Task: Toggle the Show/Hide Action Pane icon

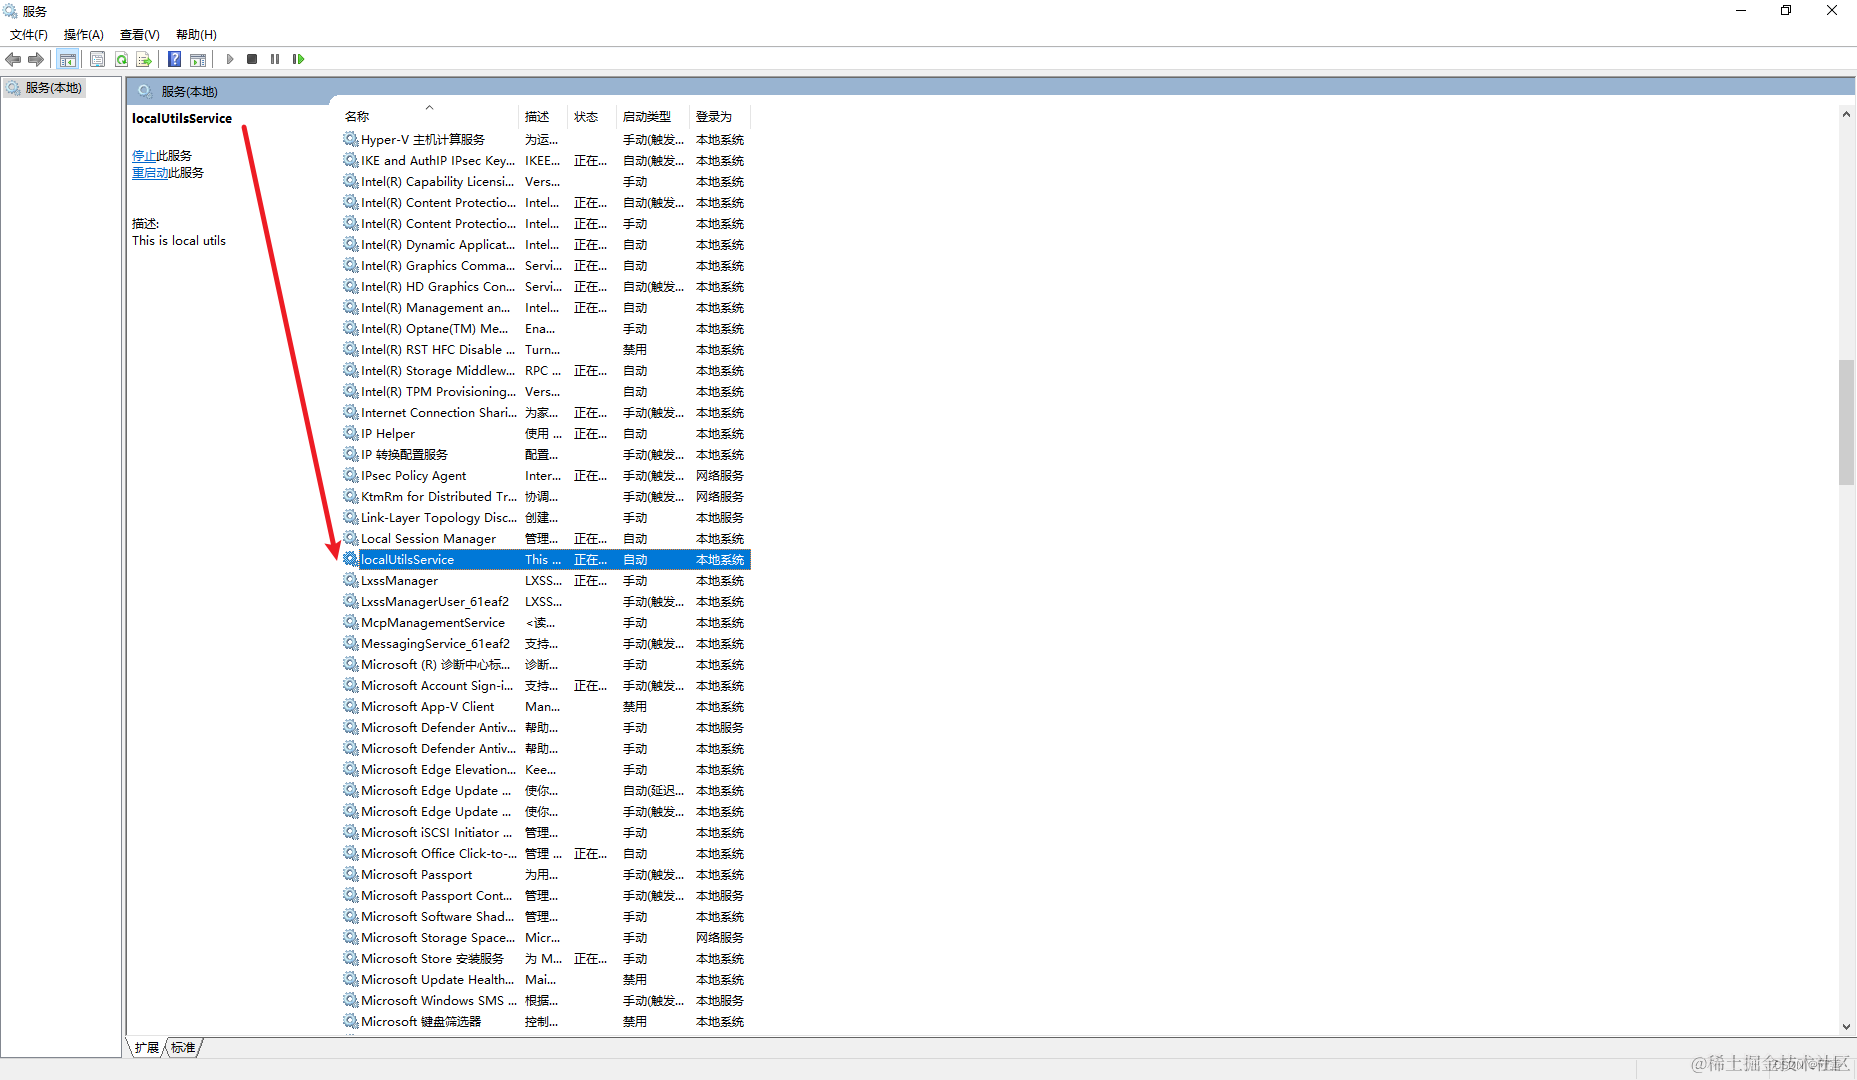Action: pyautogui.click(x=198, y=59)
